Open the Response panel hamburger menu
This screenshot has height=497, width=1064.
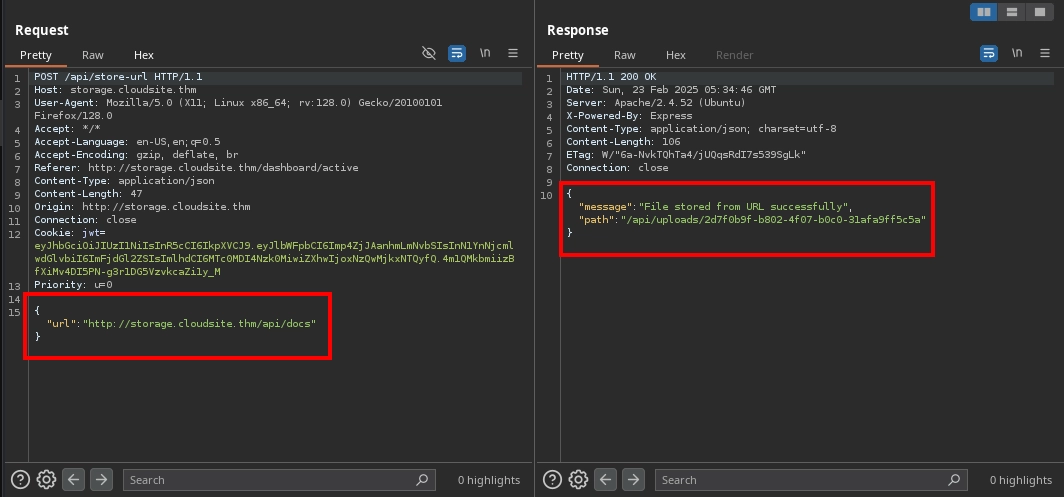[x=1045, y=54]
